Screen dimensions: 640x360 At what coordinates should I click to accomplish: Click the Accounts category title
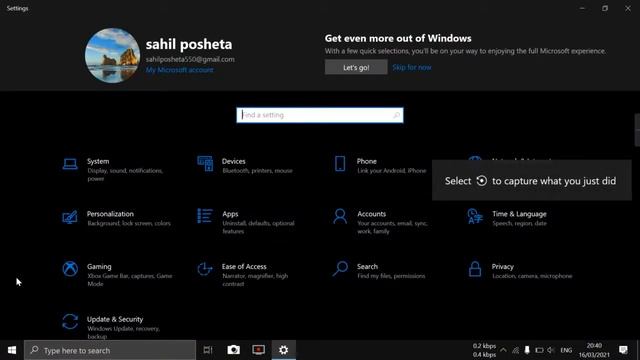click(371, 214)
